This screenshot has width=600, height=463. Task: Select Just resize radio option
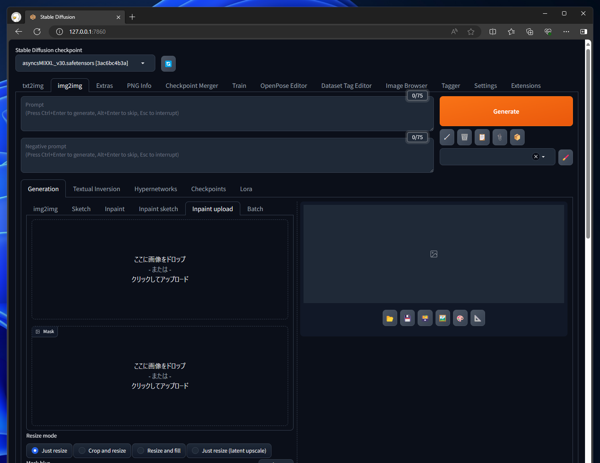tap(50, 451)
